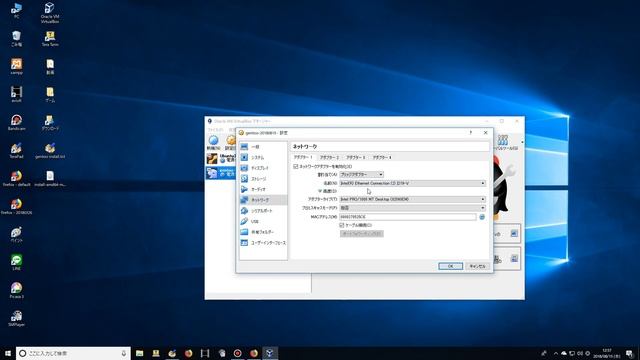Screen dimensions: 640x360
Task: Click the MAC Address input field
Action: click(408, 217)
